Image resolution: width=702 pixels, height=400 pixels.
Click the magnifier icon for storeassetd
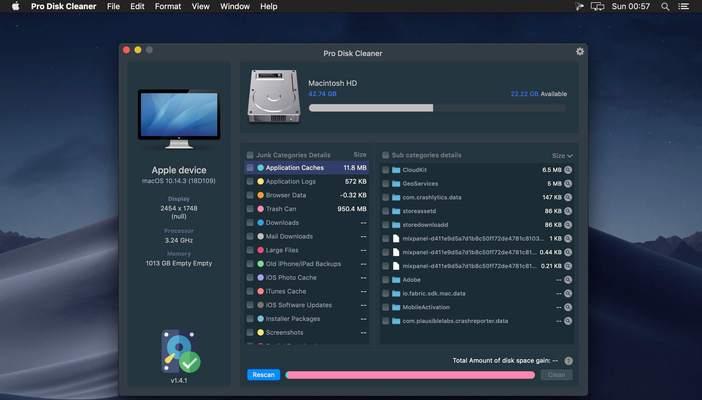(568, 211)
